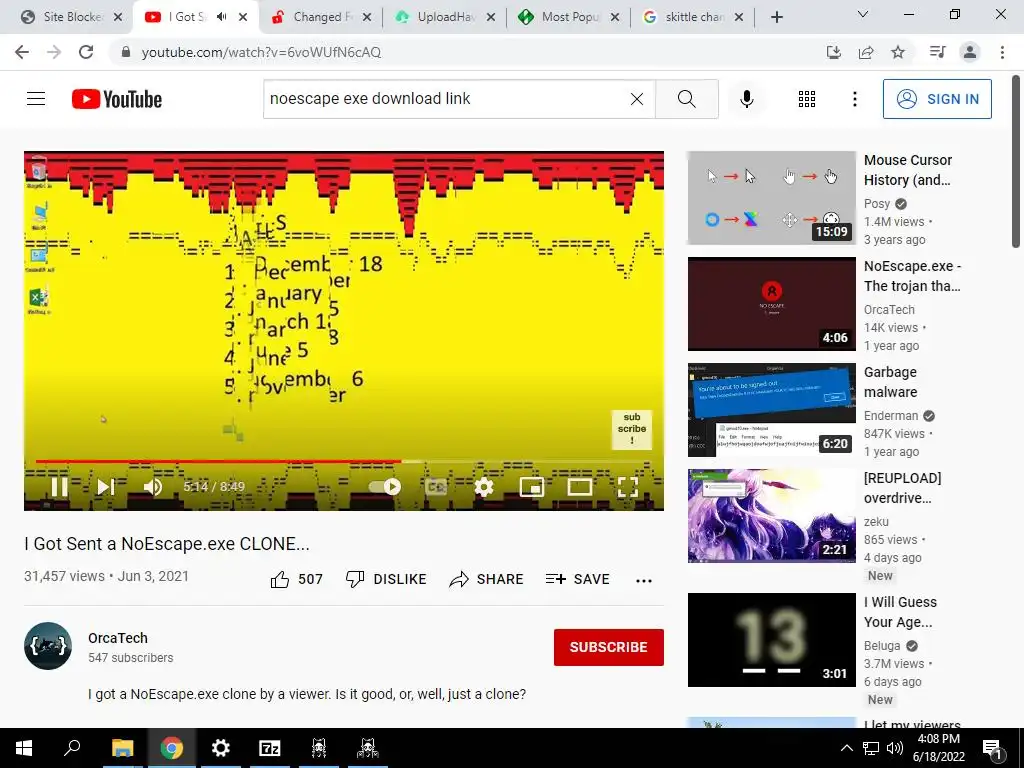Open Mouse Cursor History video thumbnail
Image resolution: width=1024 pixels, height=768 pixels.
click(x=771, y=198)
